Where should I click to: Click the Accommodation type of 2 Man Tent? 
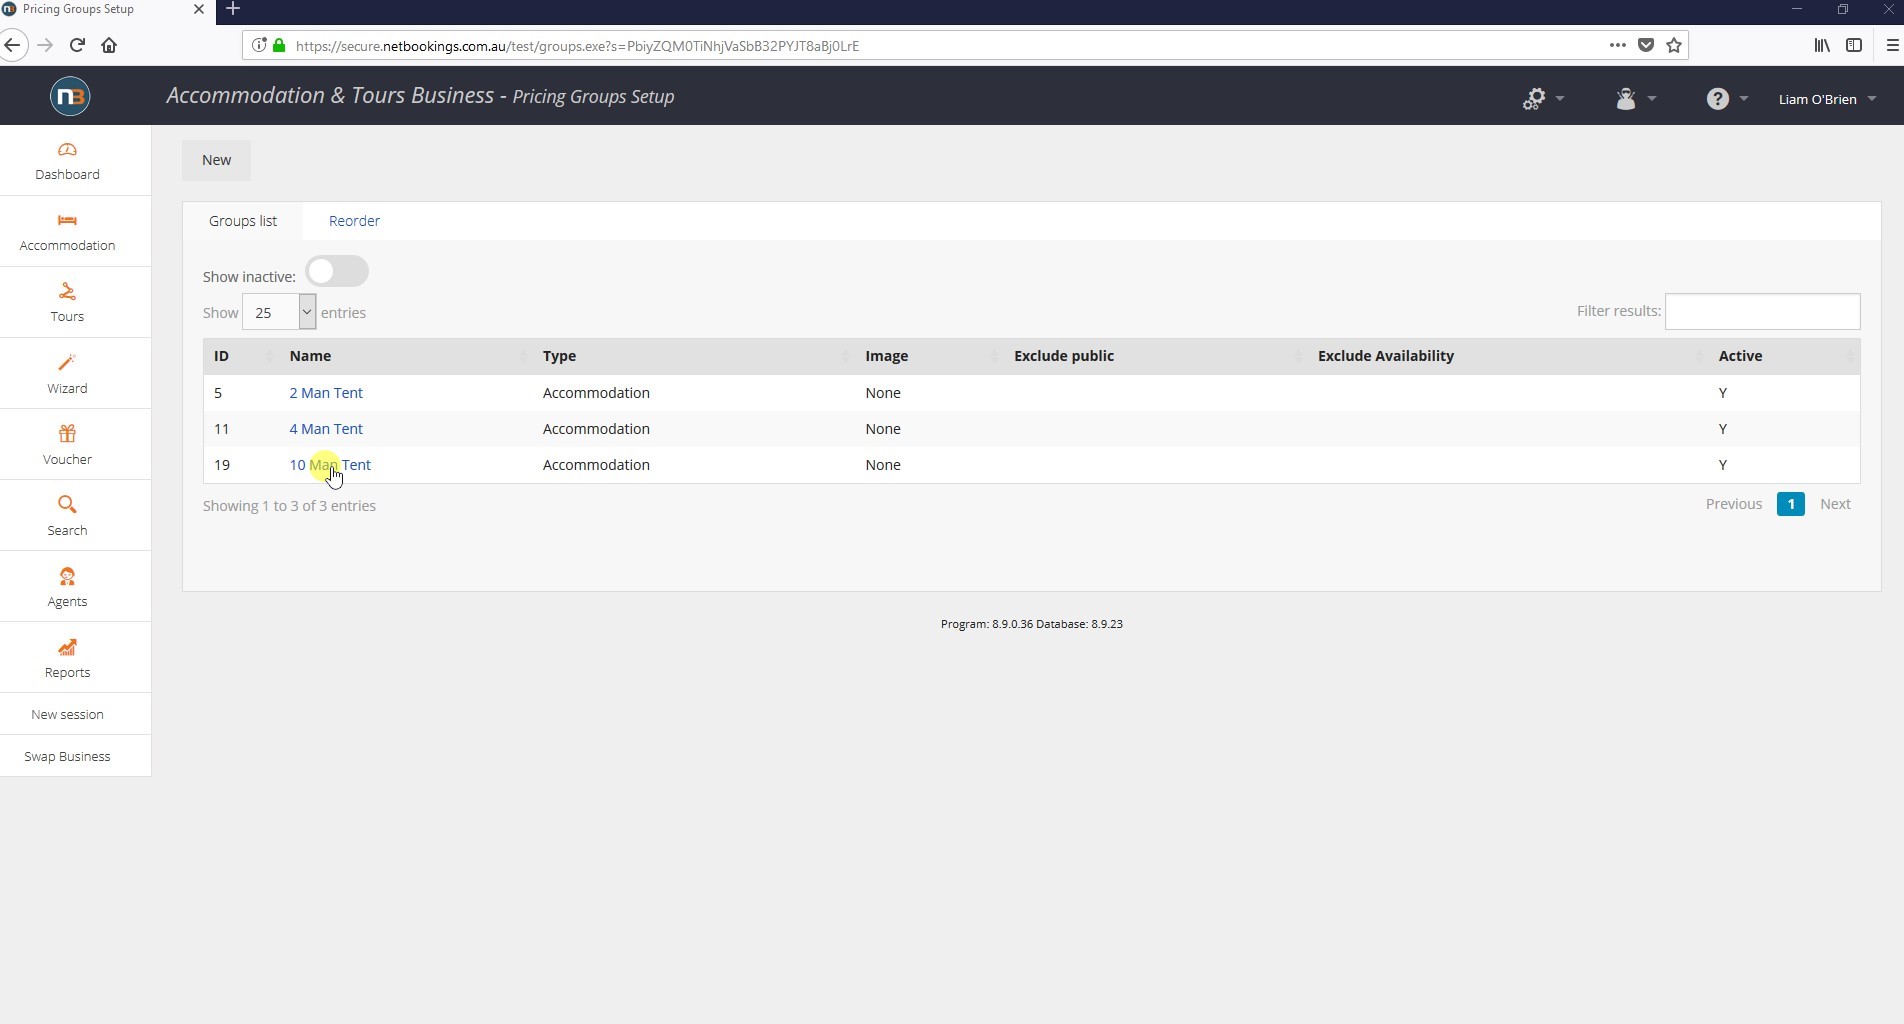coord(596,393)
